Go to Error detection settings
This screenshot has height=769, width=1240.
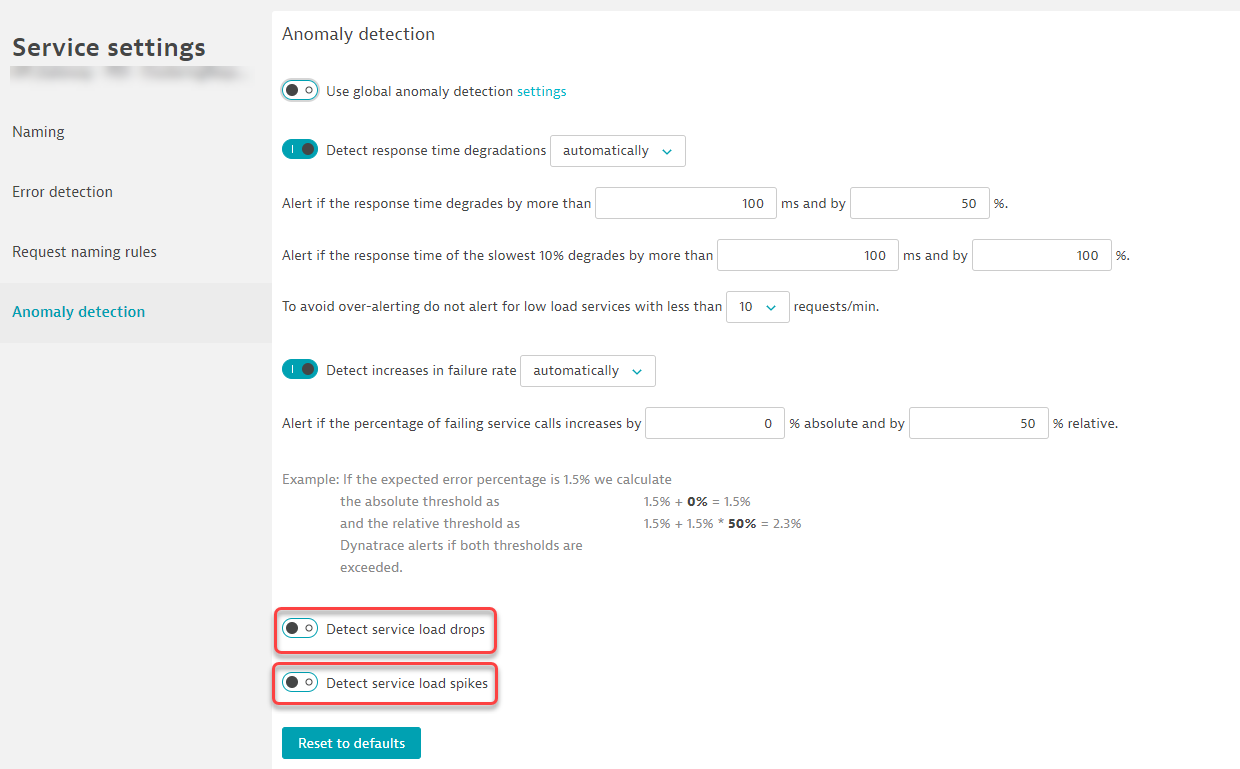coord(62,192)
